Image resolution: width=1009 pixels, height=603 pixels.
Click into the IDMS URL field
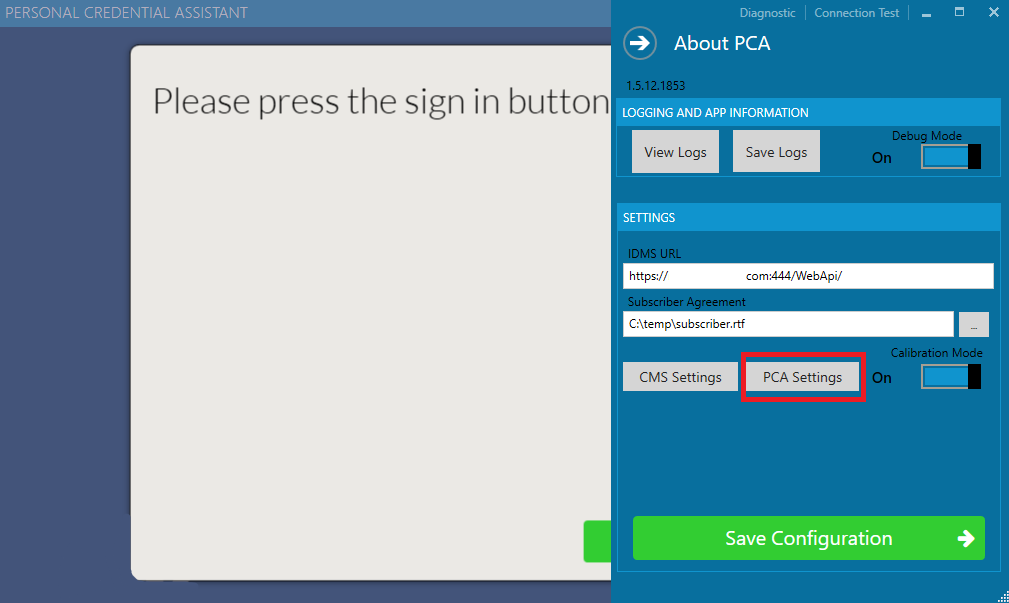pyautogui.click(x=808, y=276)
